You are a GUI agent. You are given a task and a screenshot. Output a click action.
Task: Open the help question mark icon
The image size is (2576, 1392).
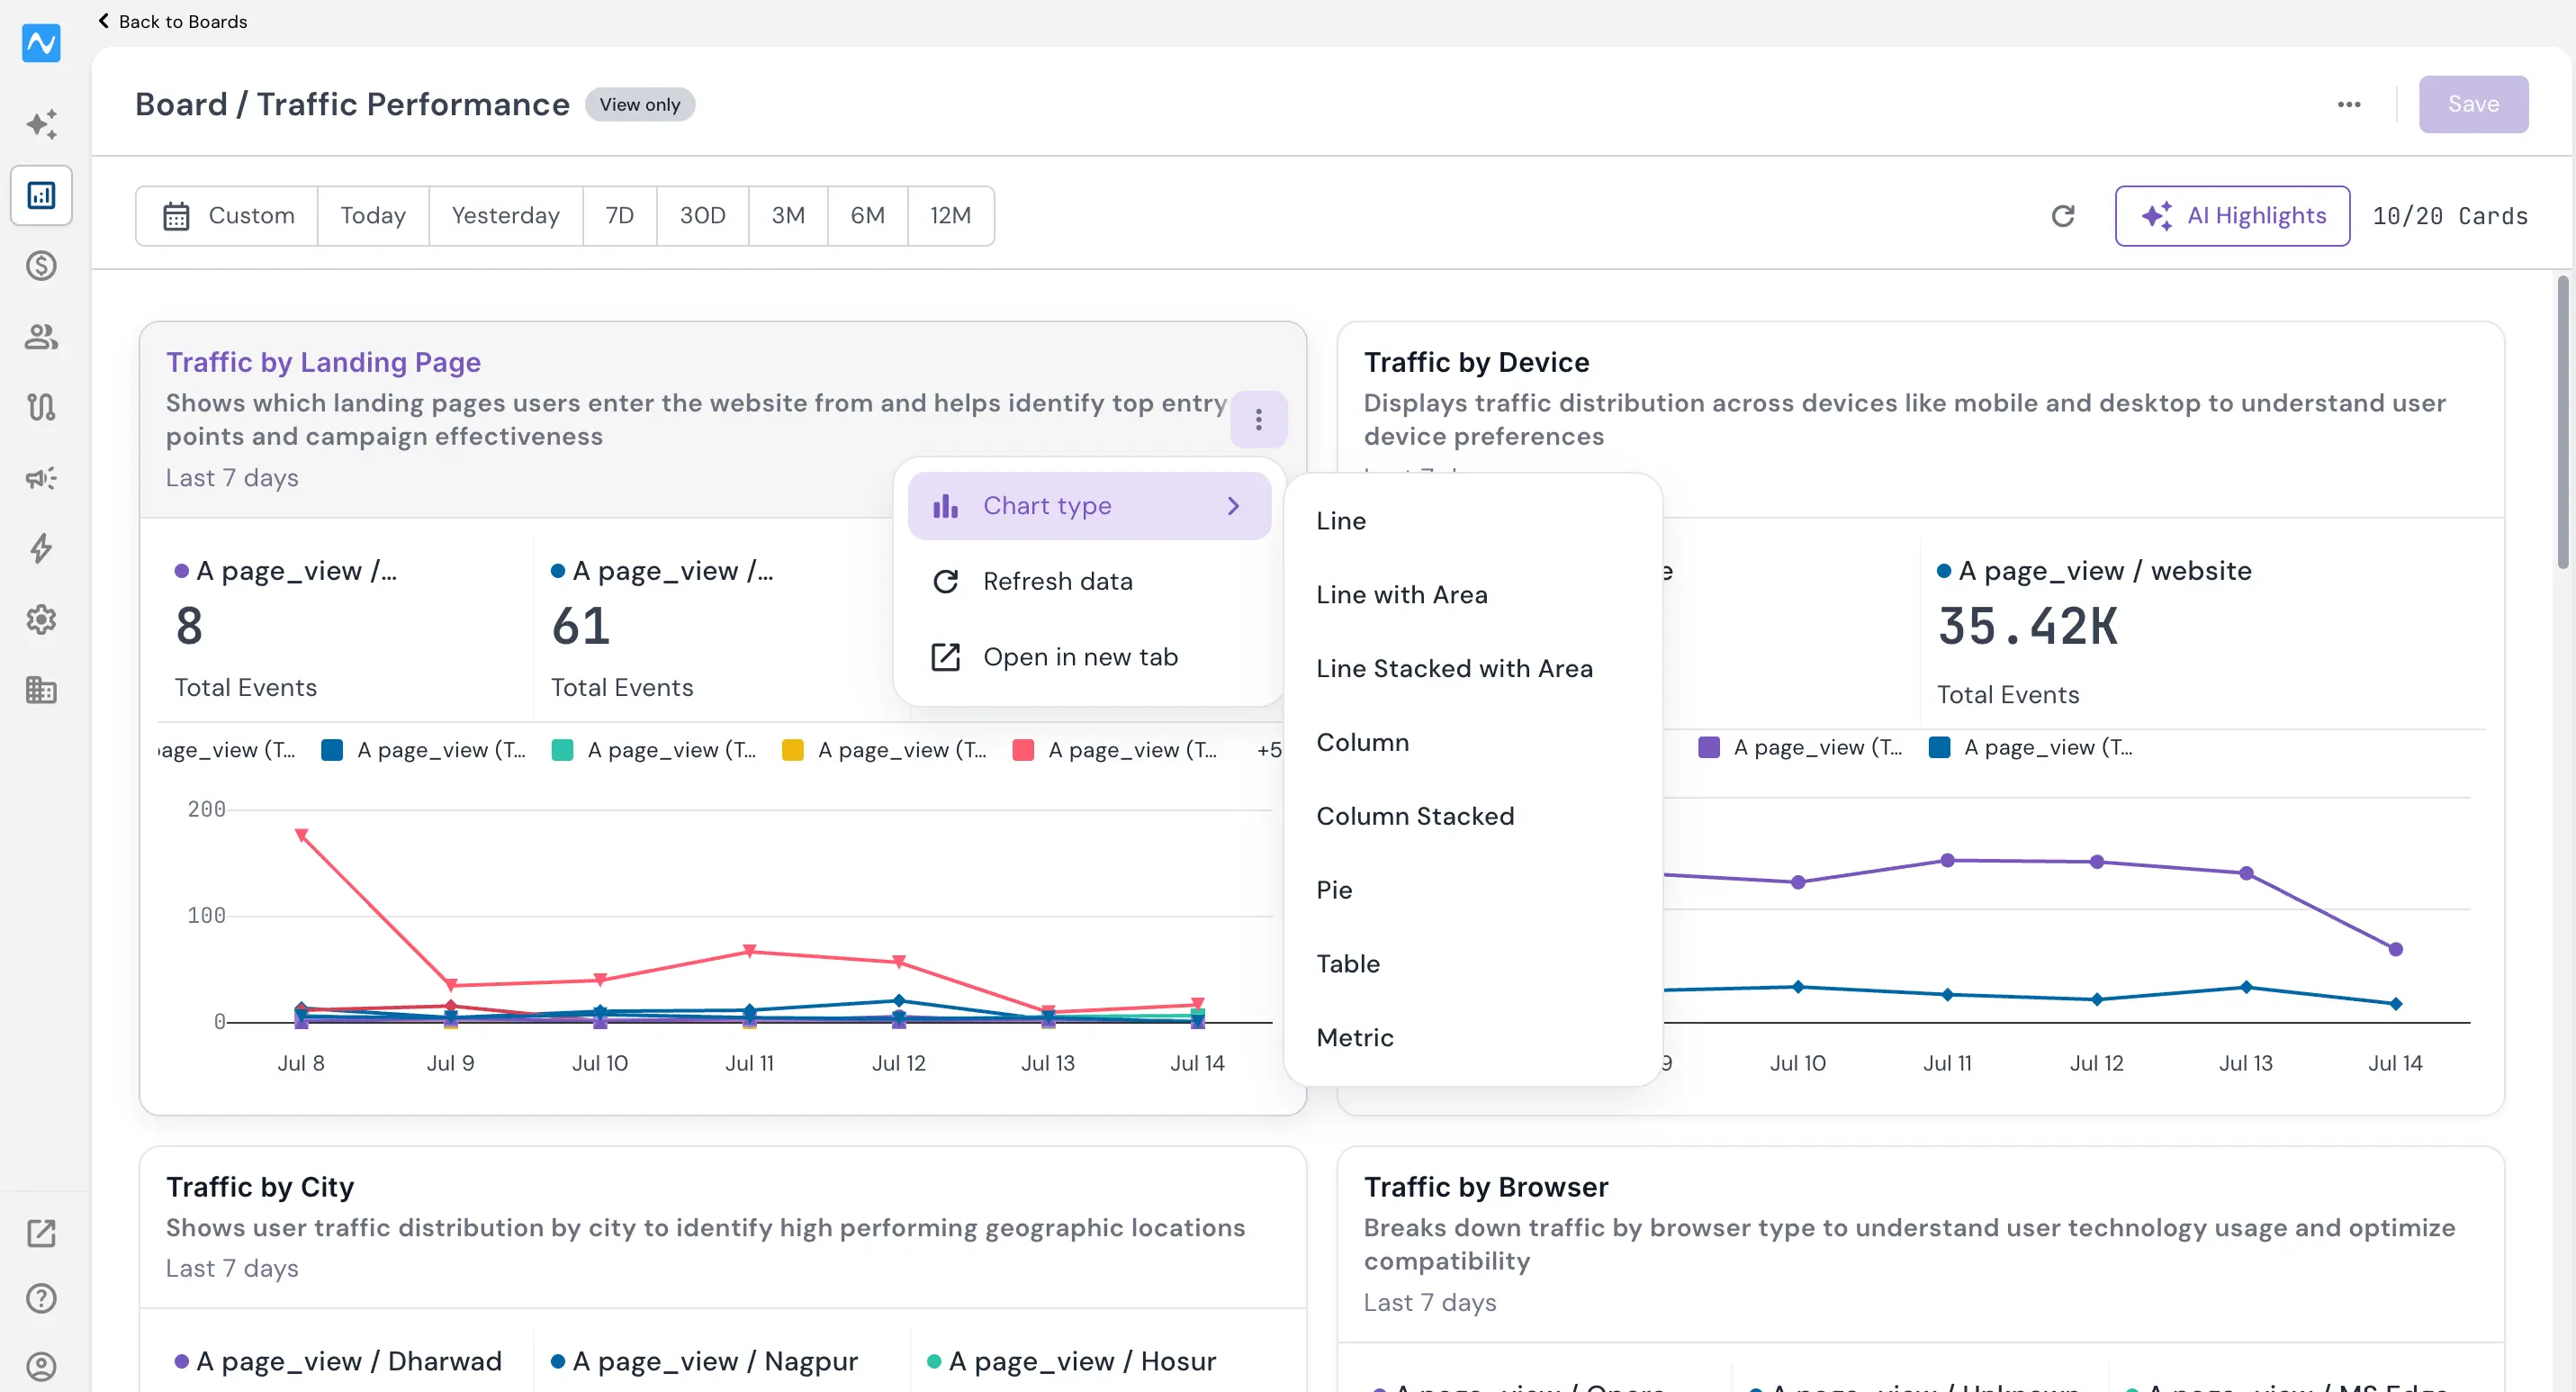point(41,1298)
